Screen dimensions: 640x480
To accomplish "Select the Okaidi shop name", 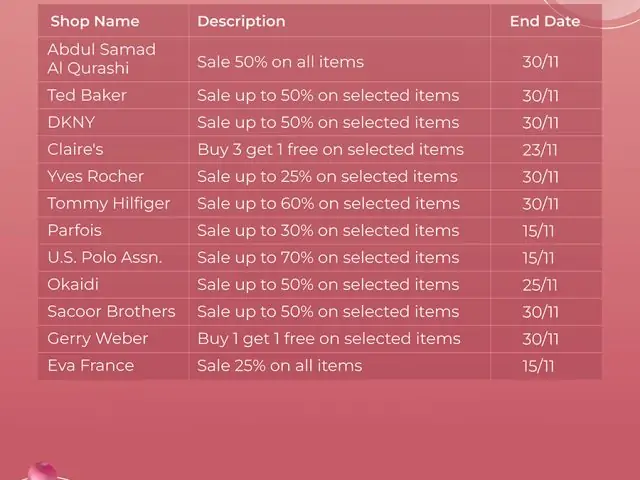I will click(x=73, y=284).
